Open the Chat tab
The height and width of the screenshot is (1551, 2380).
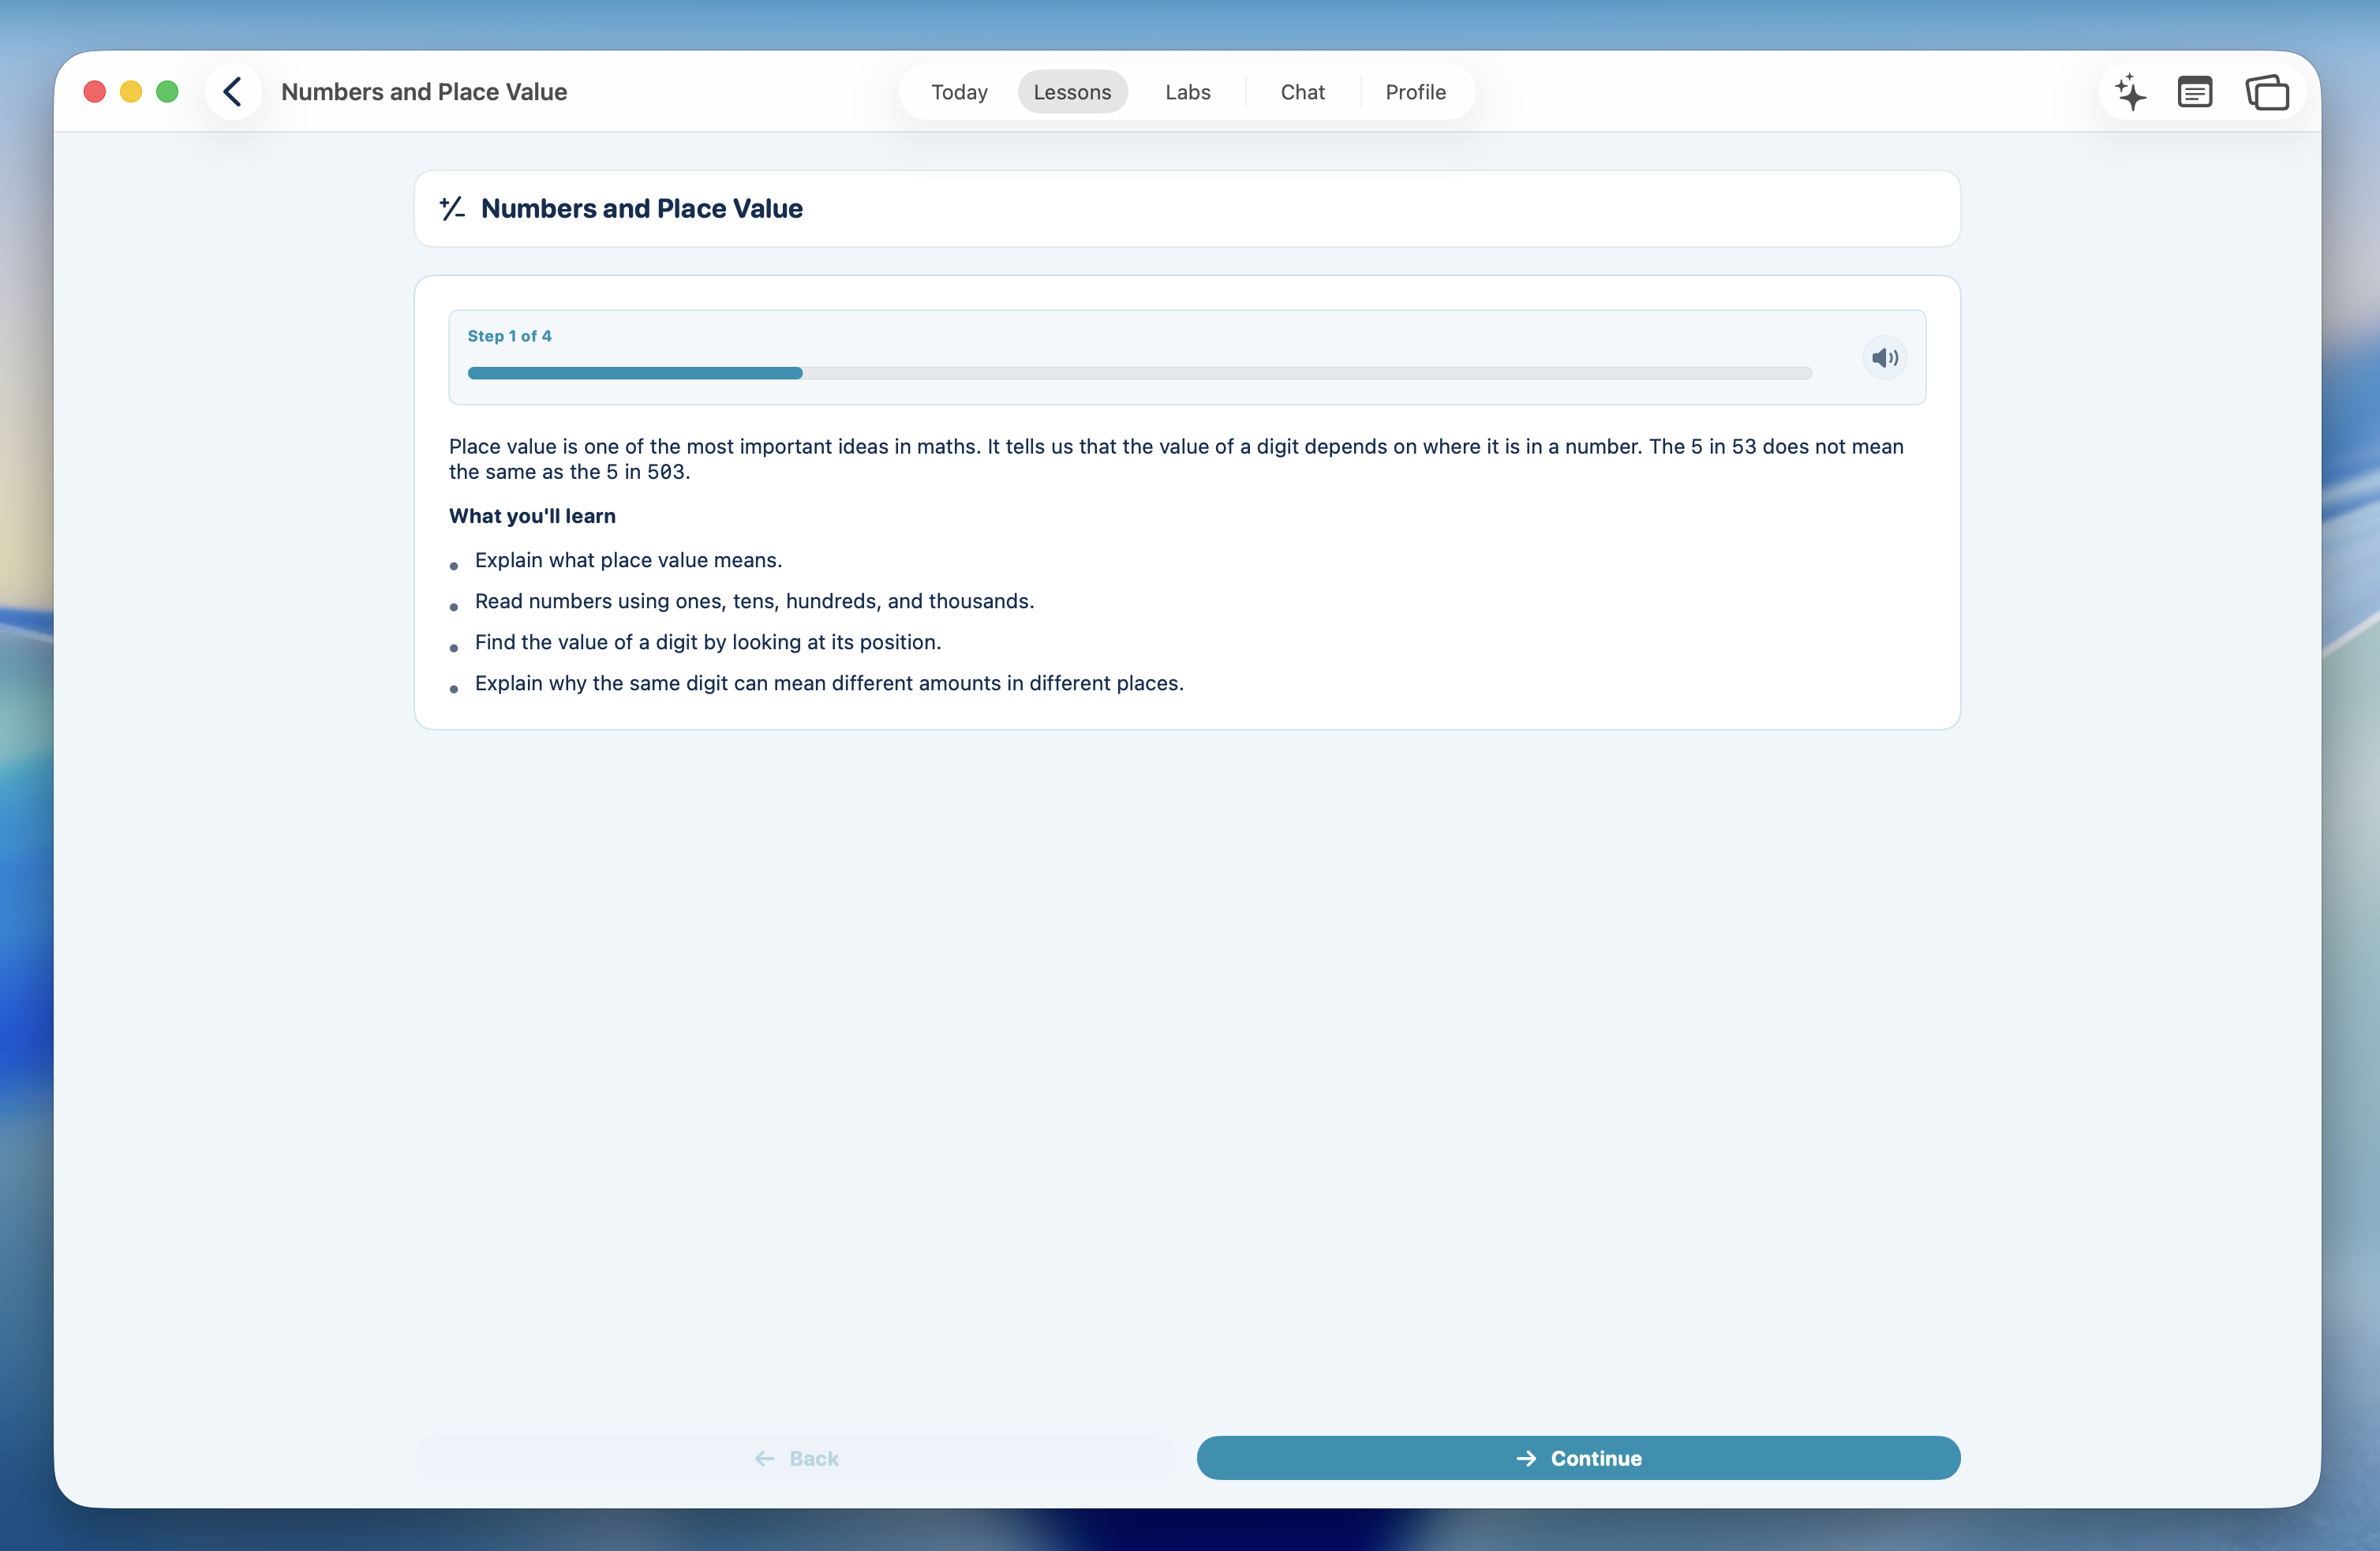[1302, 92]
